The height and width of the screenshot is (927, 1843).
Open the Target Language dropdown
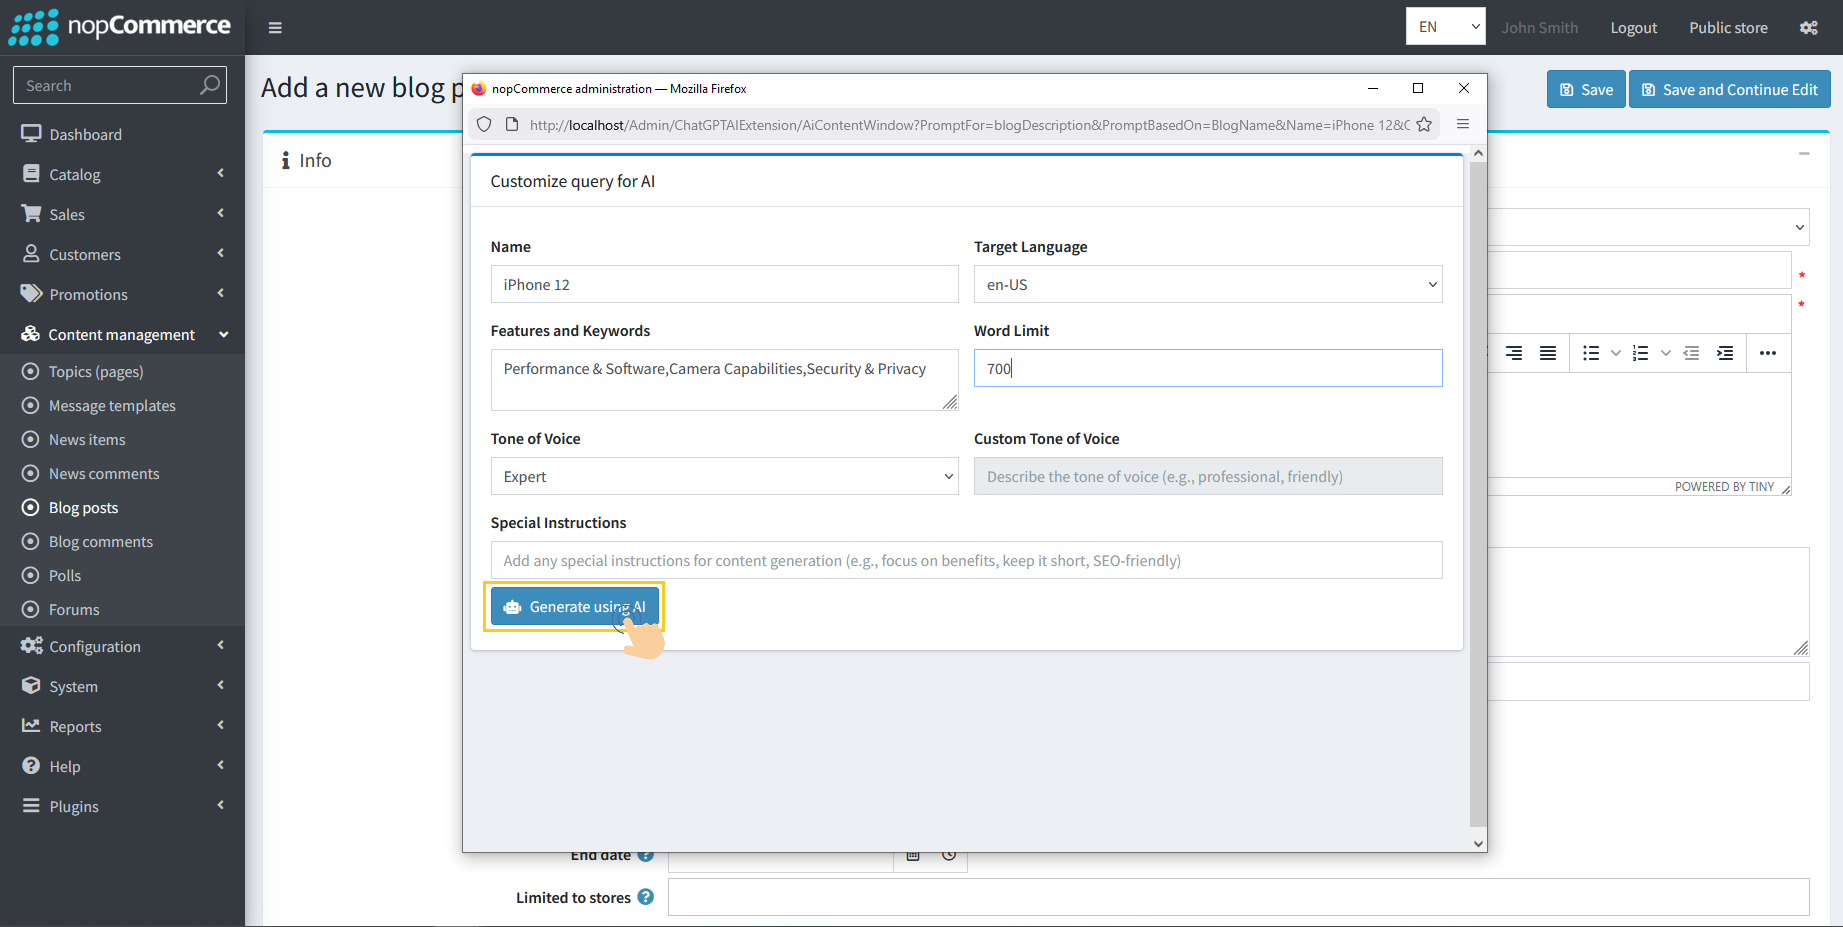tap(1207, 284)
